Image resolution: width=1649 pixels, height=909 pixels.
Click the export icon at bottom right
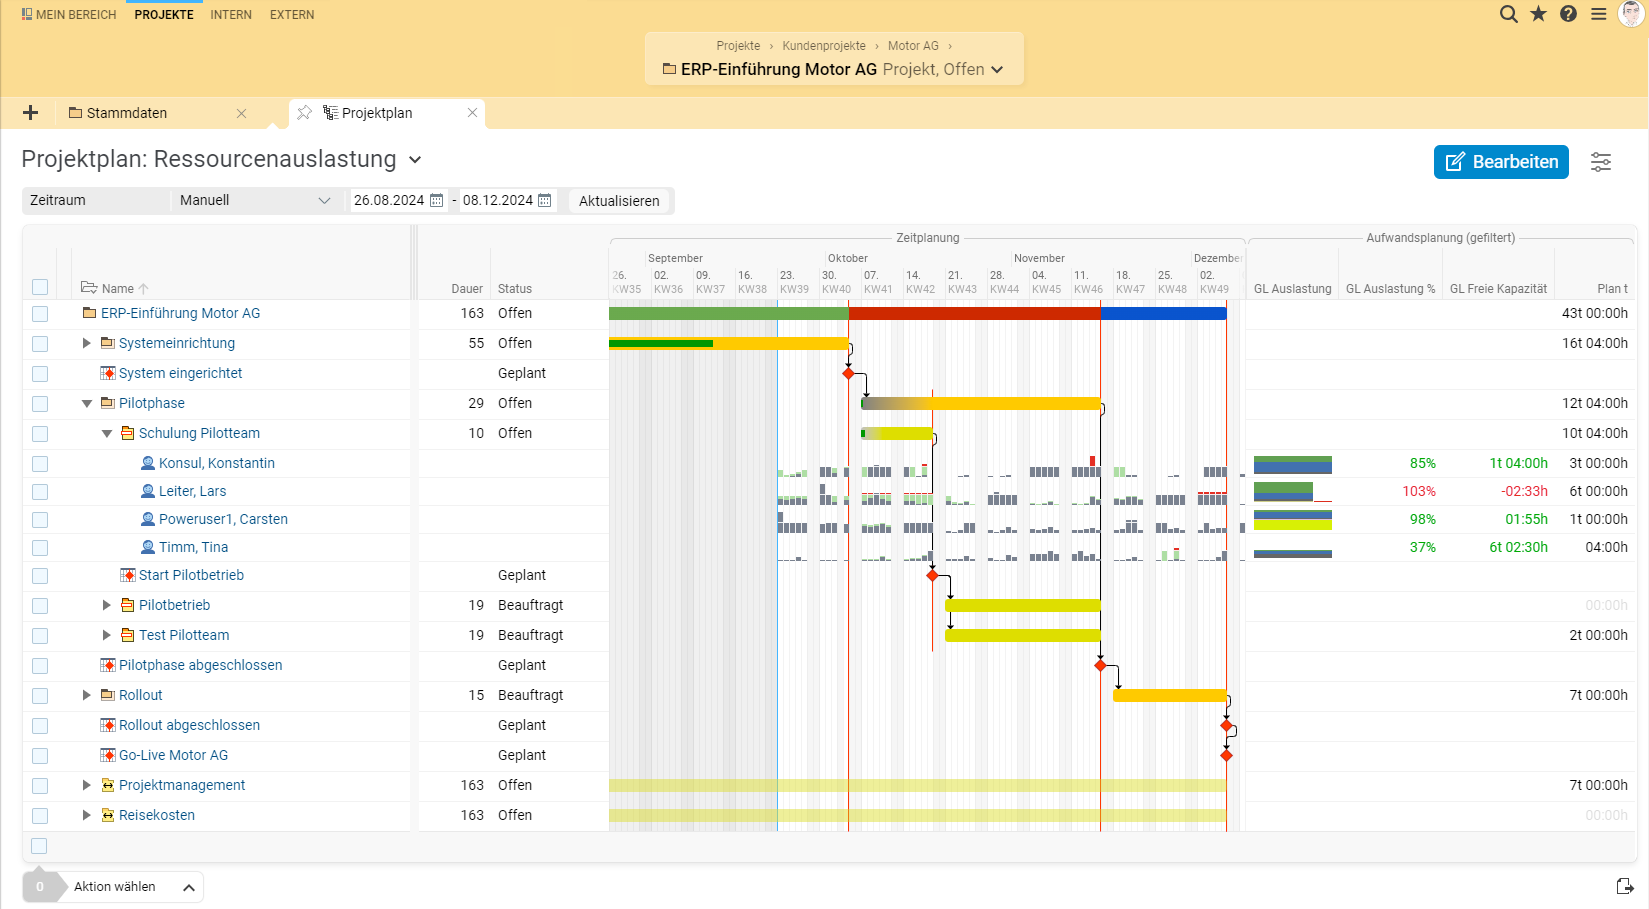1625,885
